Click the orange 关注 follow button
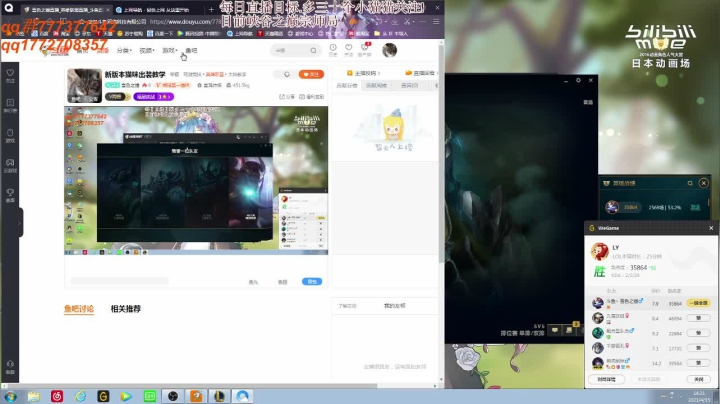This screenshot has height=404, width=720. [311, 74]
